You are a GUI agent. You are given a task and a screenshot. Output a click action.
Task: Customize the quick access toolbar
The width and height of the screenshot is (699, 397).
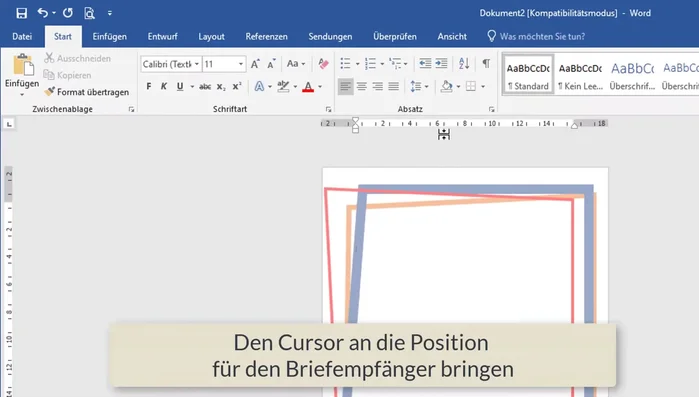click(110, 13)
